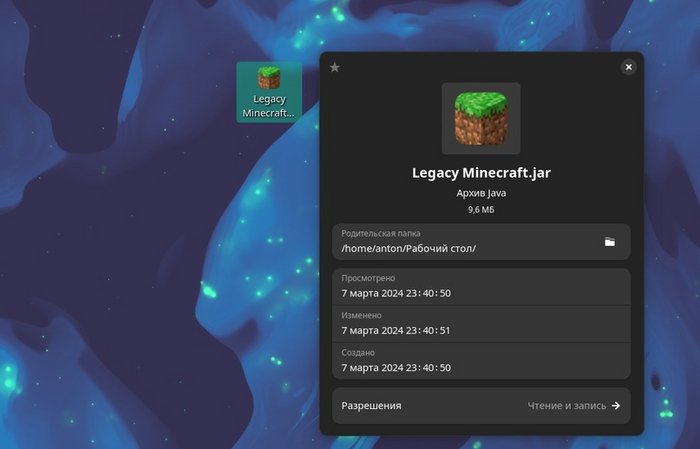Click the 9,6 МБ file size

(x=481, y=210)
